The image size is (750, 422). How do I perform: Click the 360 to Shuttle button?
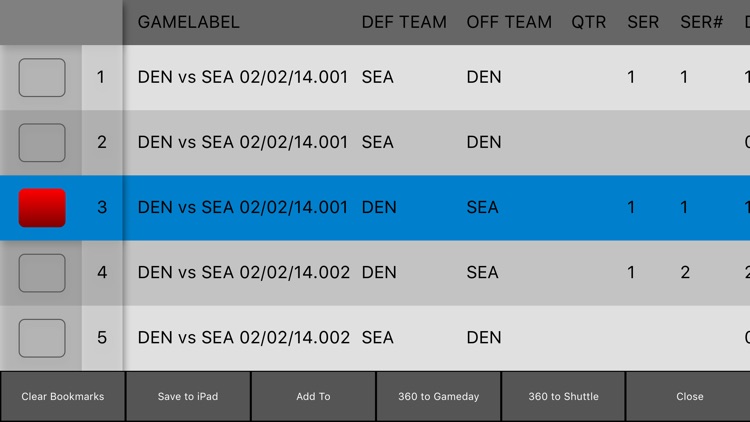pyautogui.click(x=563, y=397)
